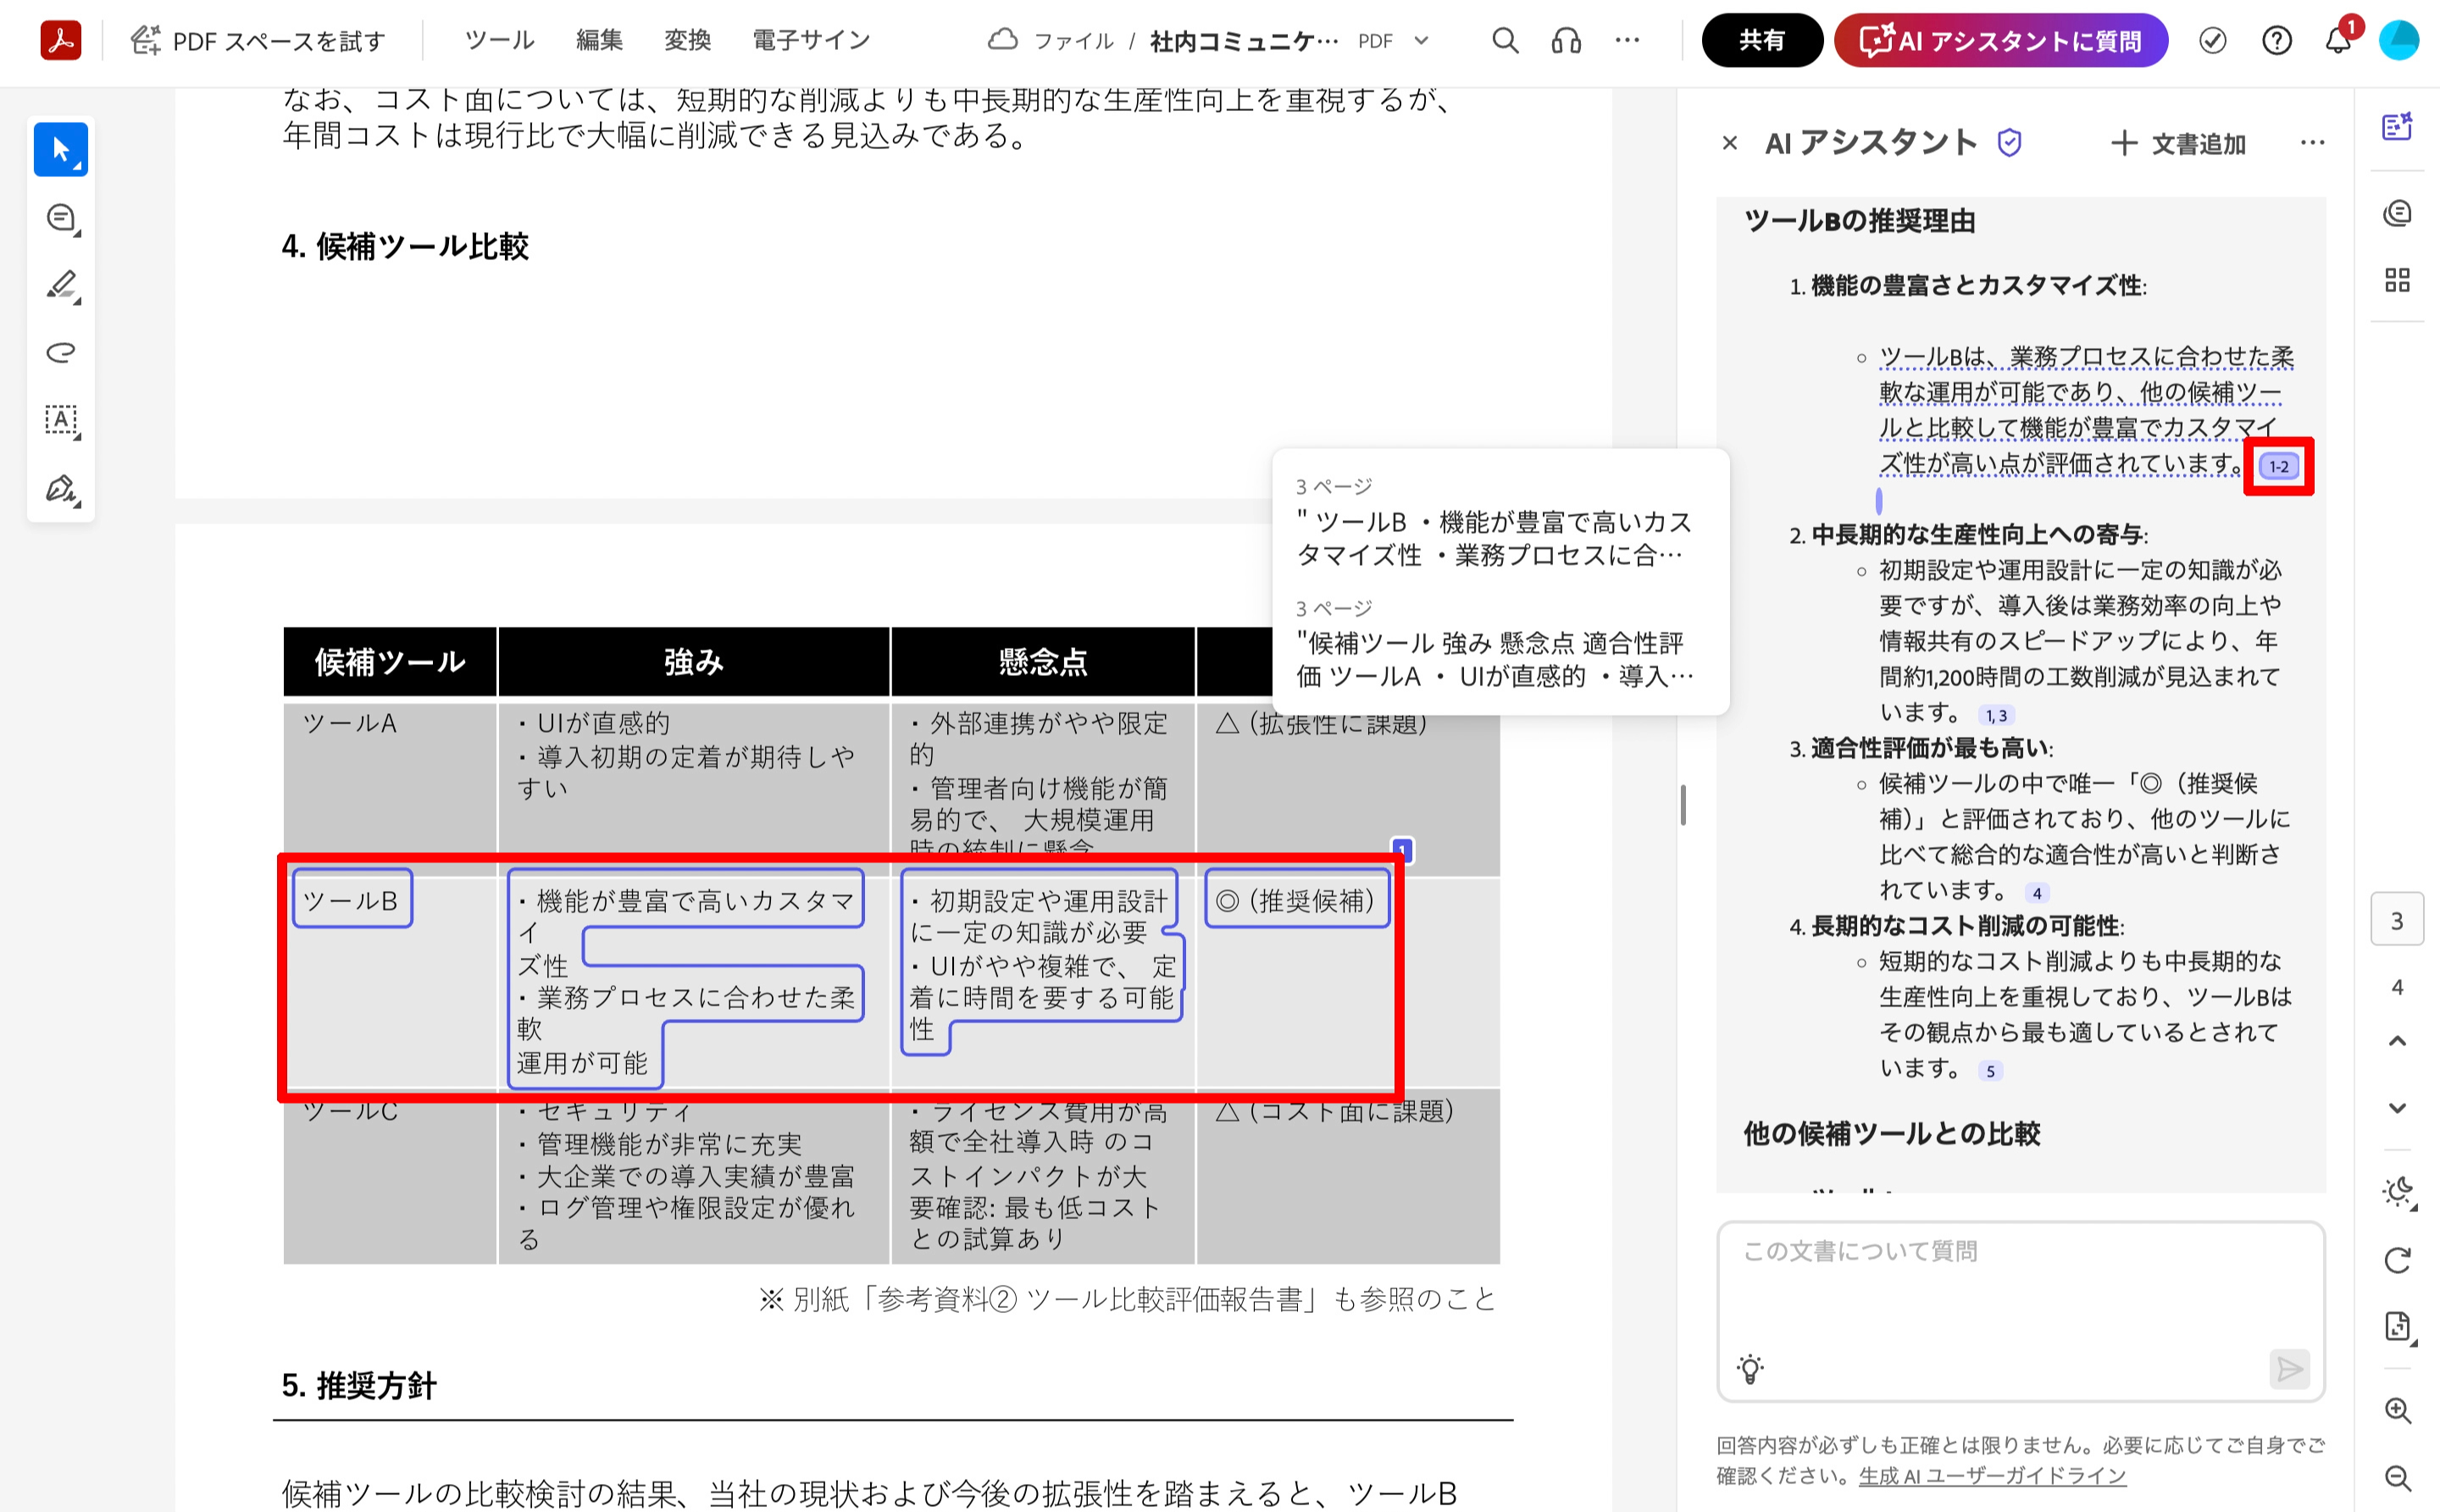The width and height of the screenshot is (2440, 1512).
Task: Click the rotate view icon
Action: coord(2397,1260)
